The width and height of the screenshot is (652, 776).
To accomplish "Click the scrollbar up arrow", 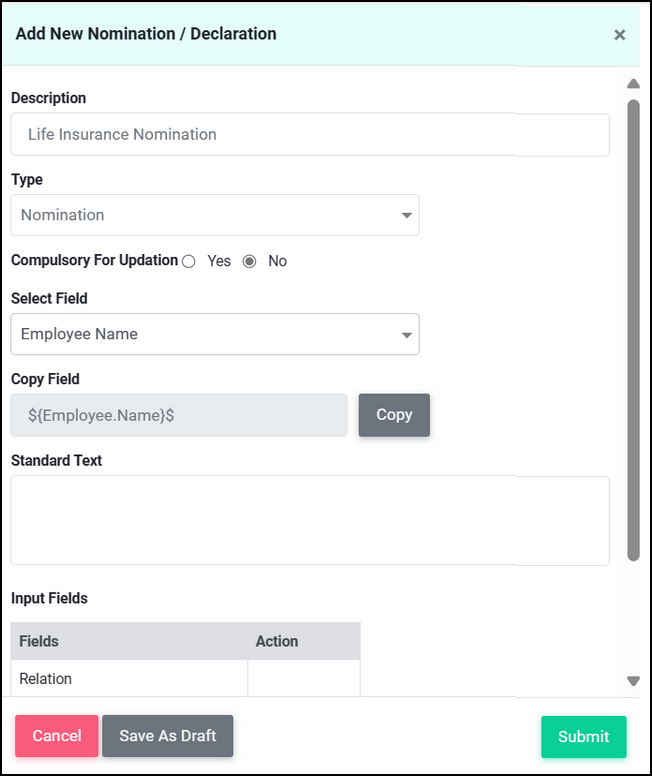I will pyautogui.click(x=633, y=84).
